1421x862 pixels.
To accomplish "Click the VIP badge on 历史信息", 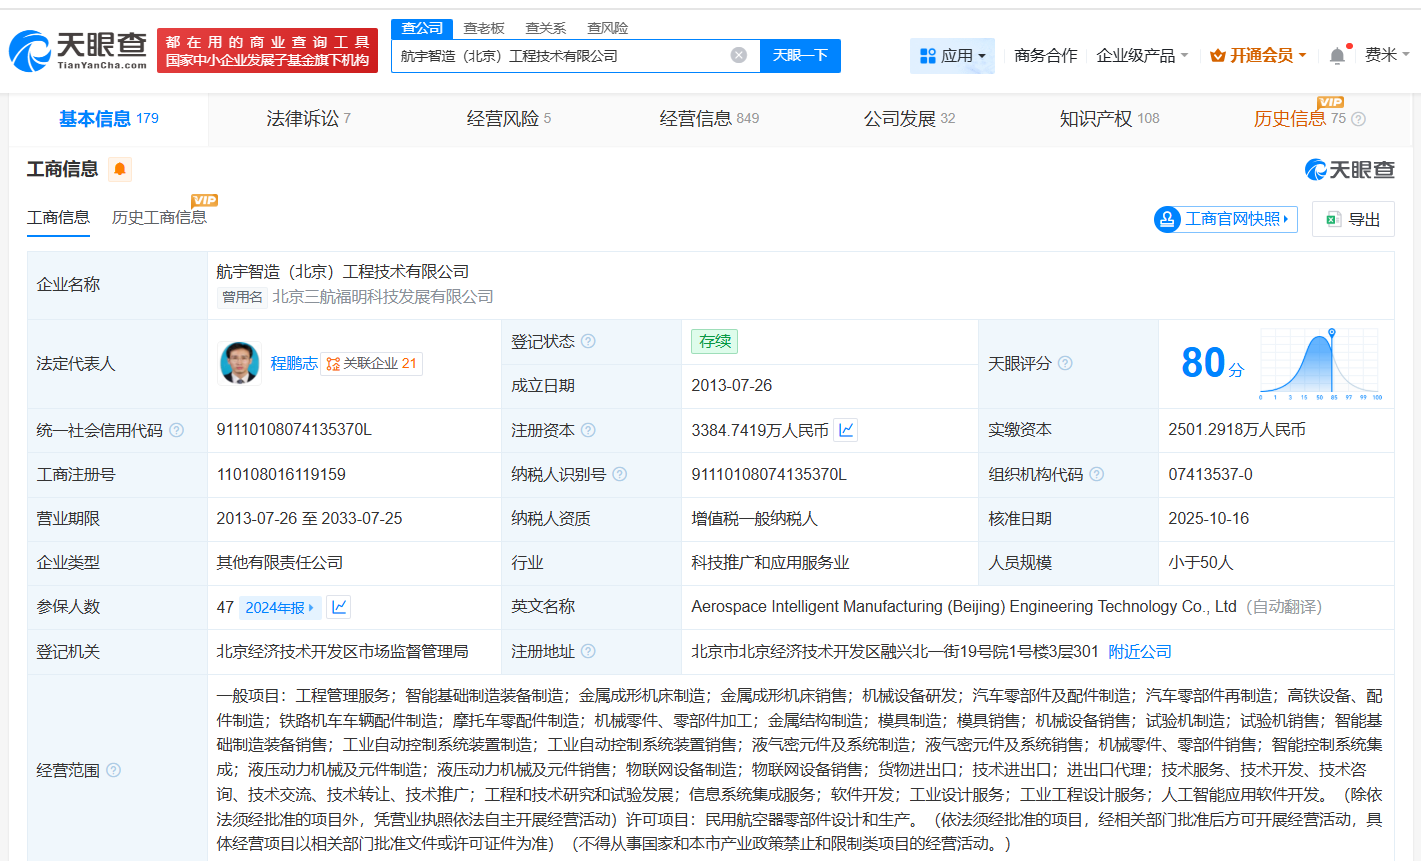I will click(1328, 103).
